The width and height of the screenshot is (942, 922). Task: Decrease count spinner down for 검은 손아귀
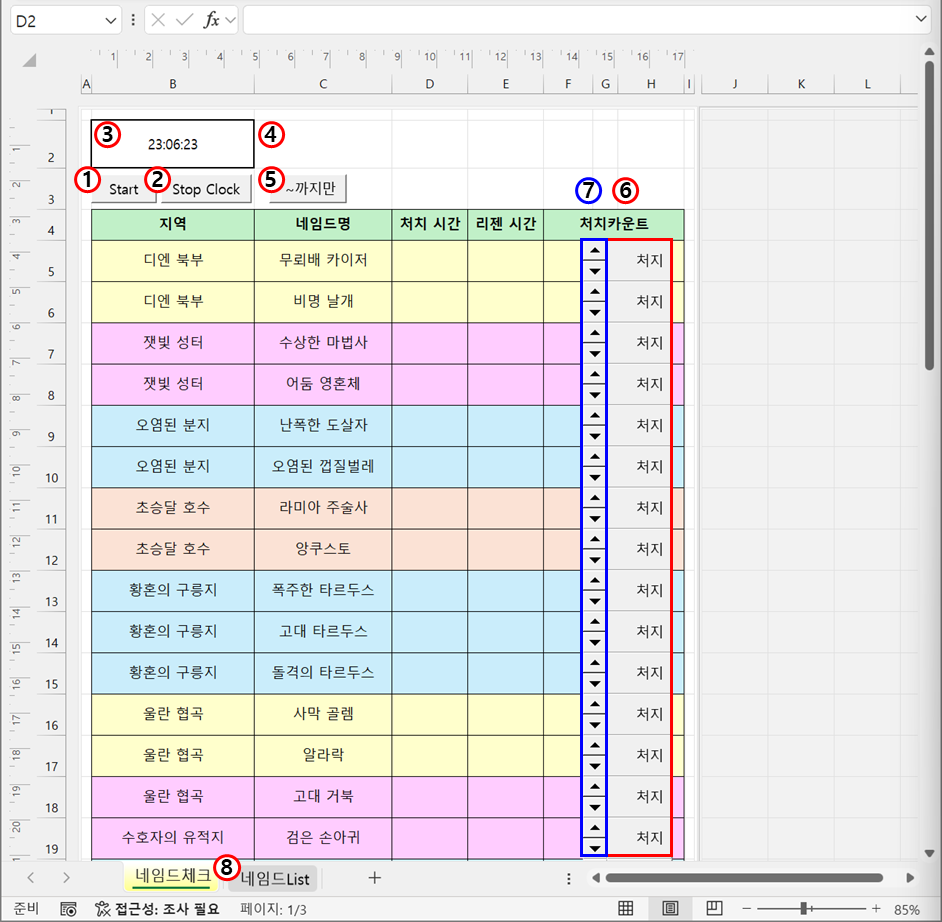point(595,848)
